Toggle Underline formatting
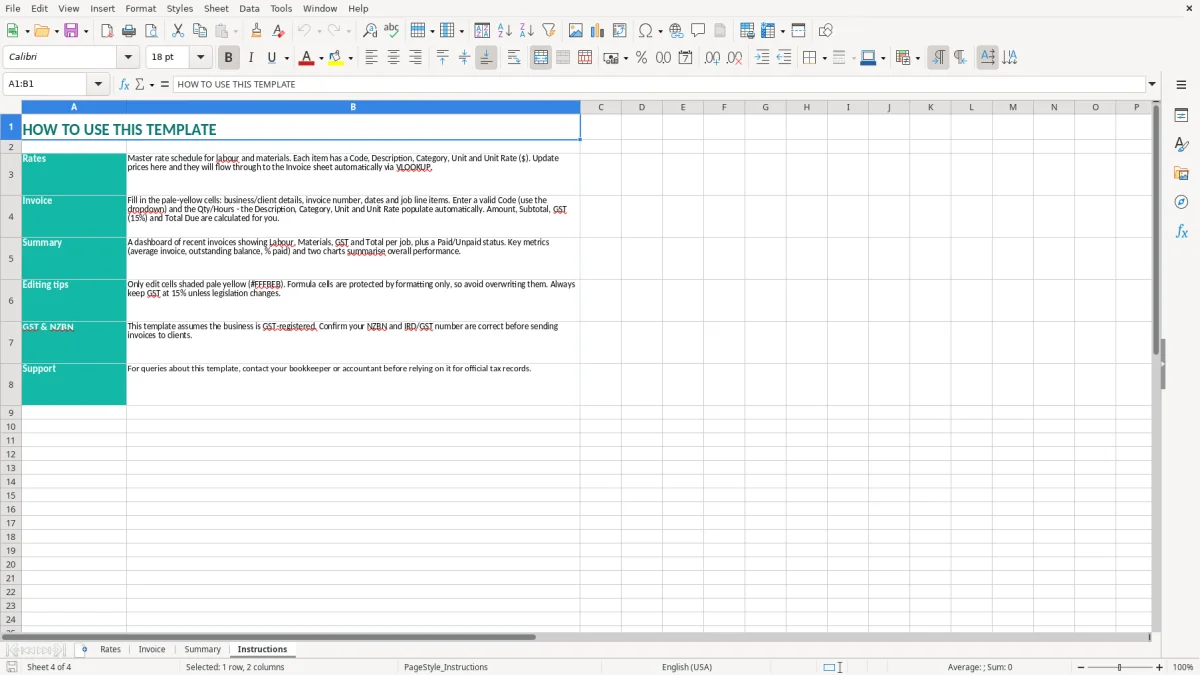 (x=271, y=58)
